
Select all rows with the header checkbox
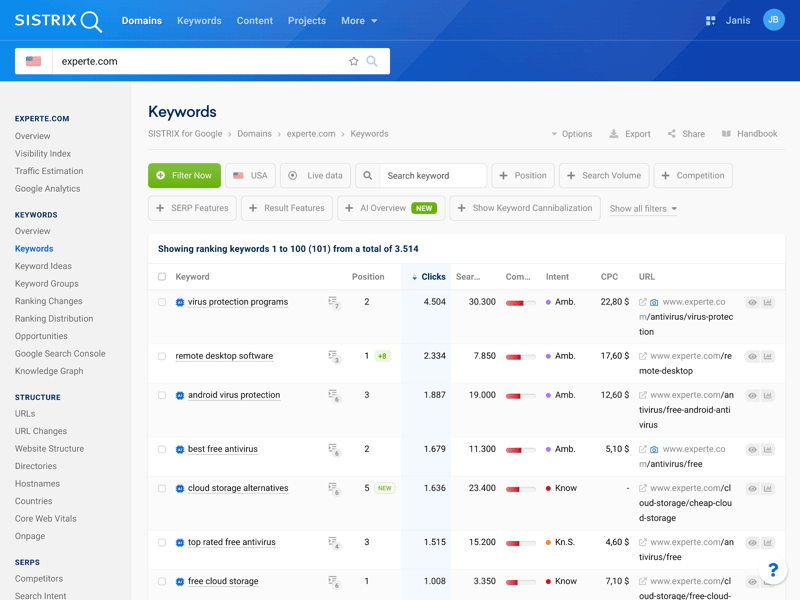point(162,277)
